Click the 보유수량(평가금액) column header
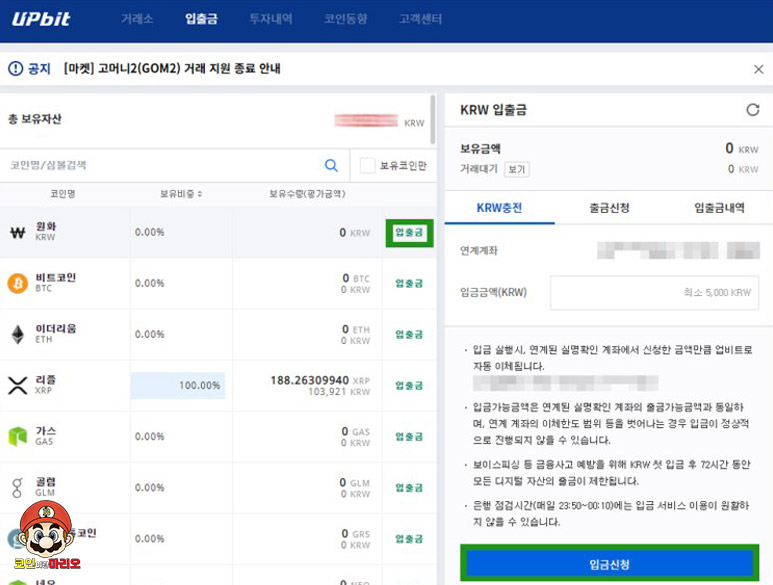 (x=307, y=194)
